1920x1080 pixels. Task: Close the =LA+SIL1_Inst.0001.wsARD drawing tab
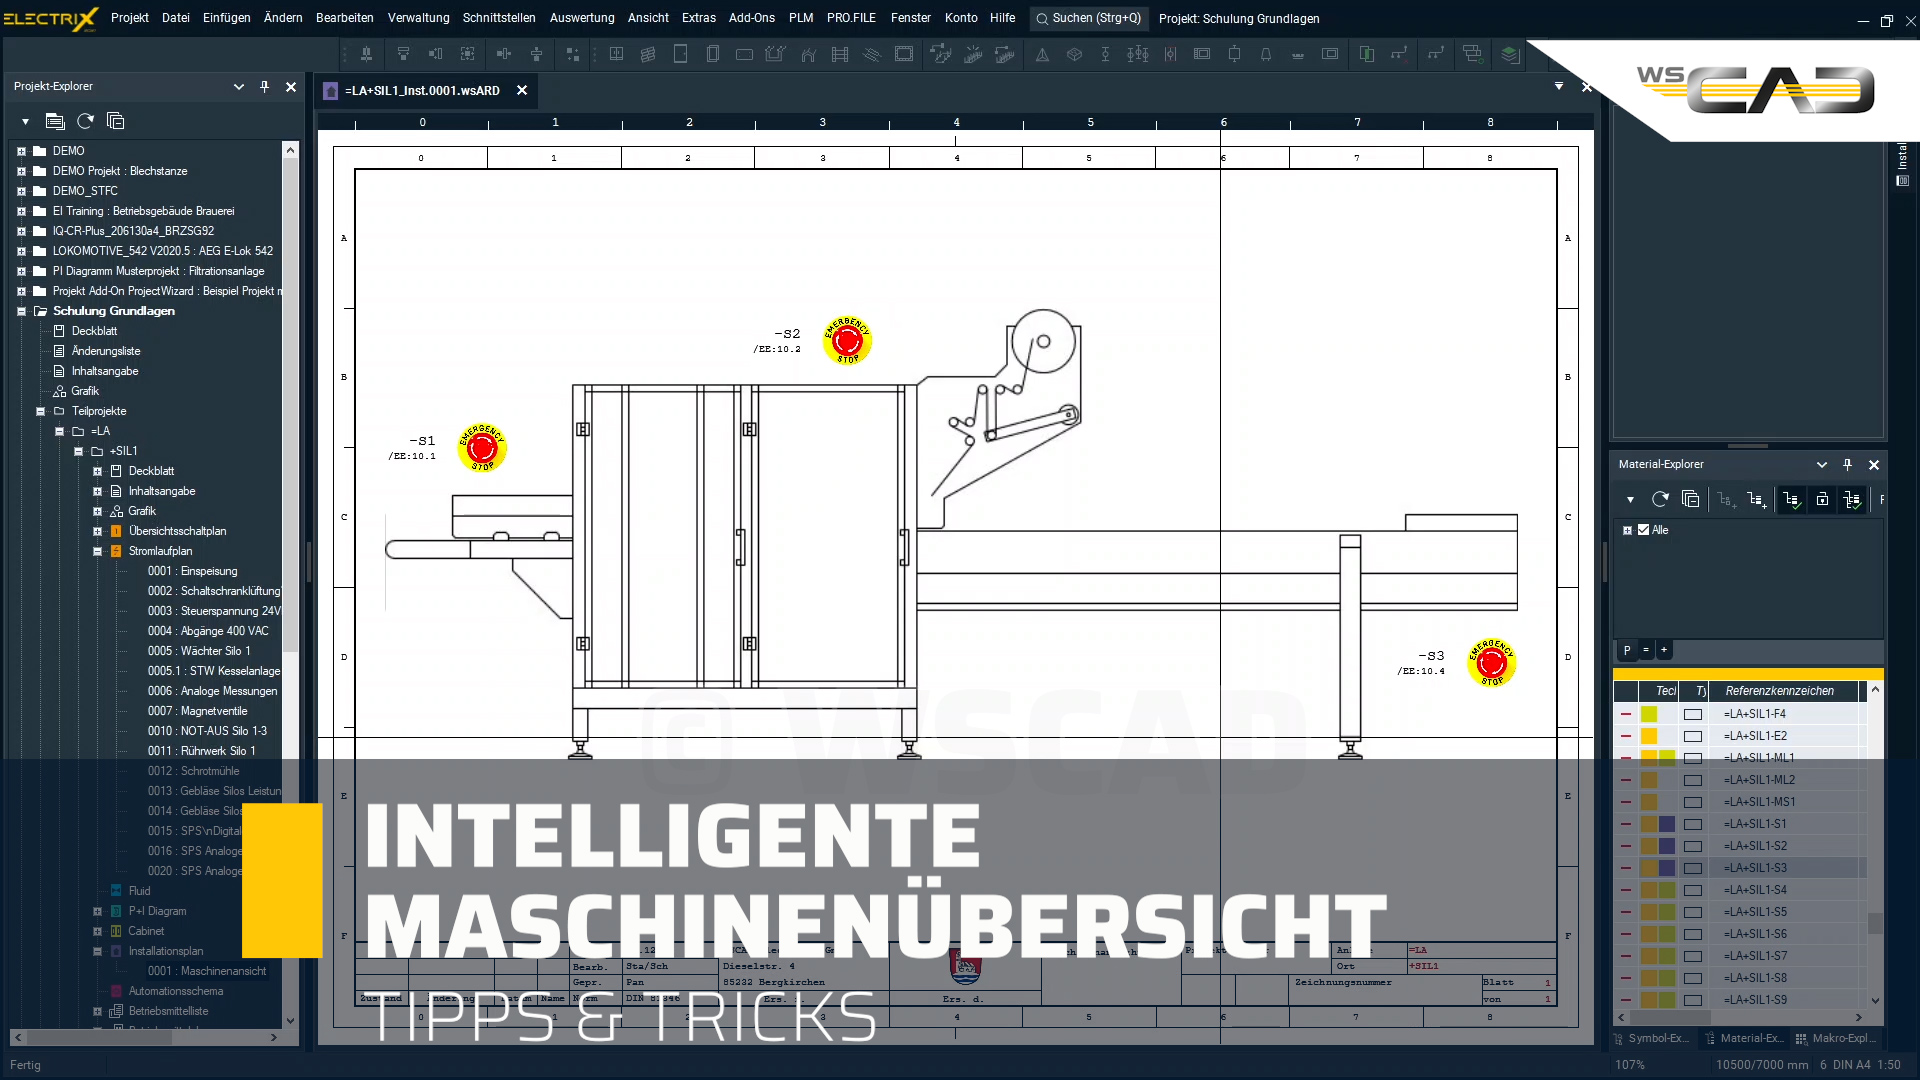click(522, 90)
